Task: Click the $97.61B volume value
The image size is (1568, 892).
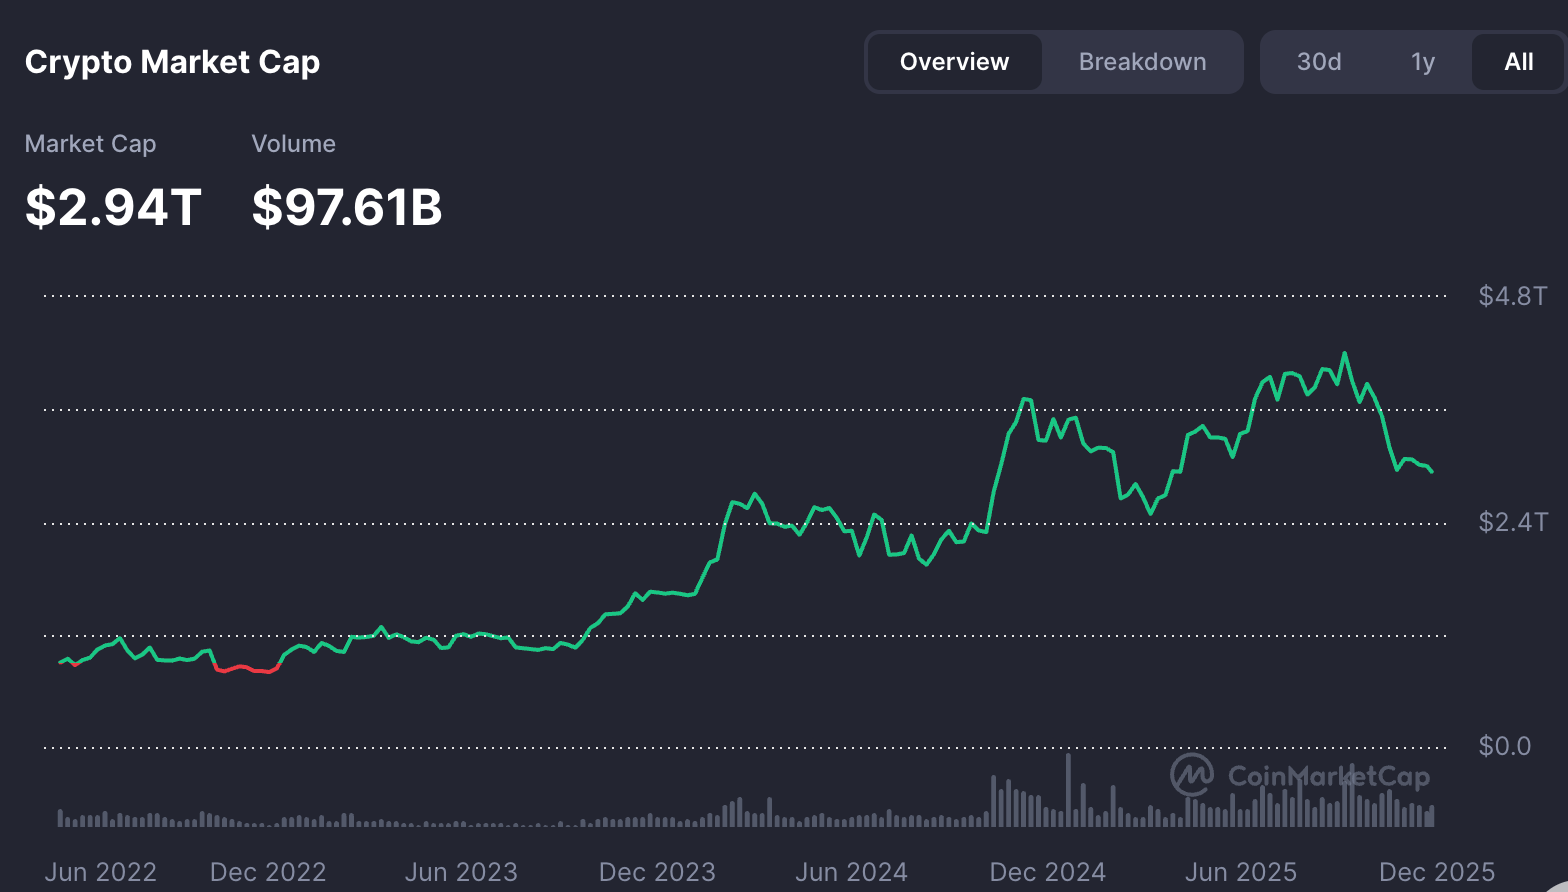Action: click(347, 207)
